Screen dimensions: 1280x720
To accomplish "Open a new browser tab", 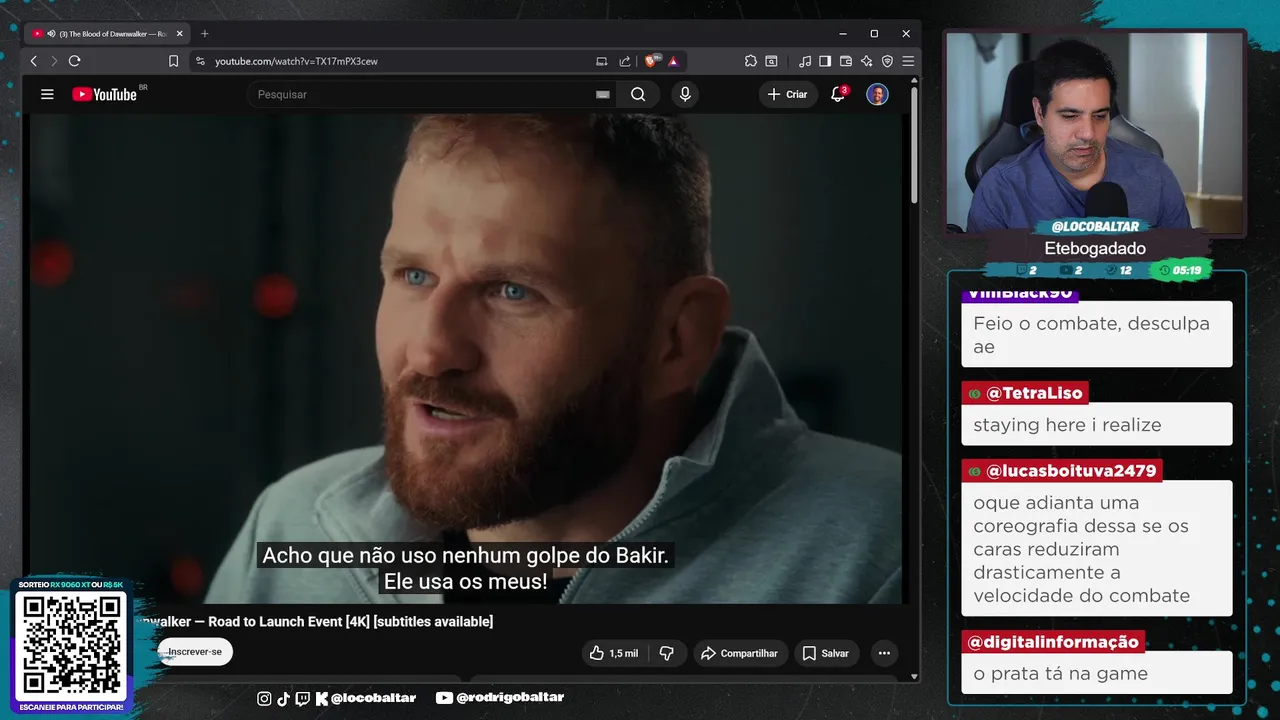I will pyautogui.click(x=205, y=34).
